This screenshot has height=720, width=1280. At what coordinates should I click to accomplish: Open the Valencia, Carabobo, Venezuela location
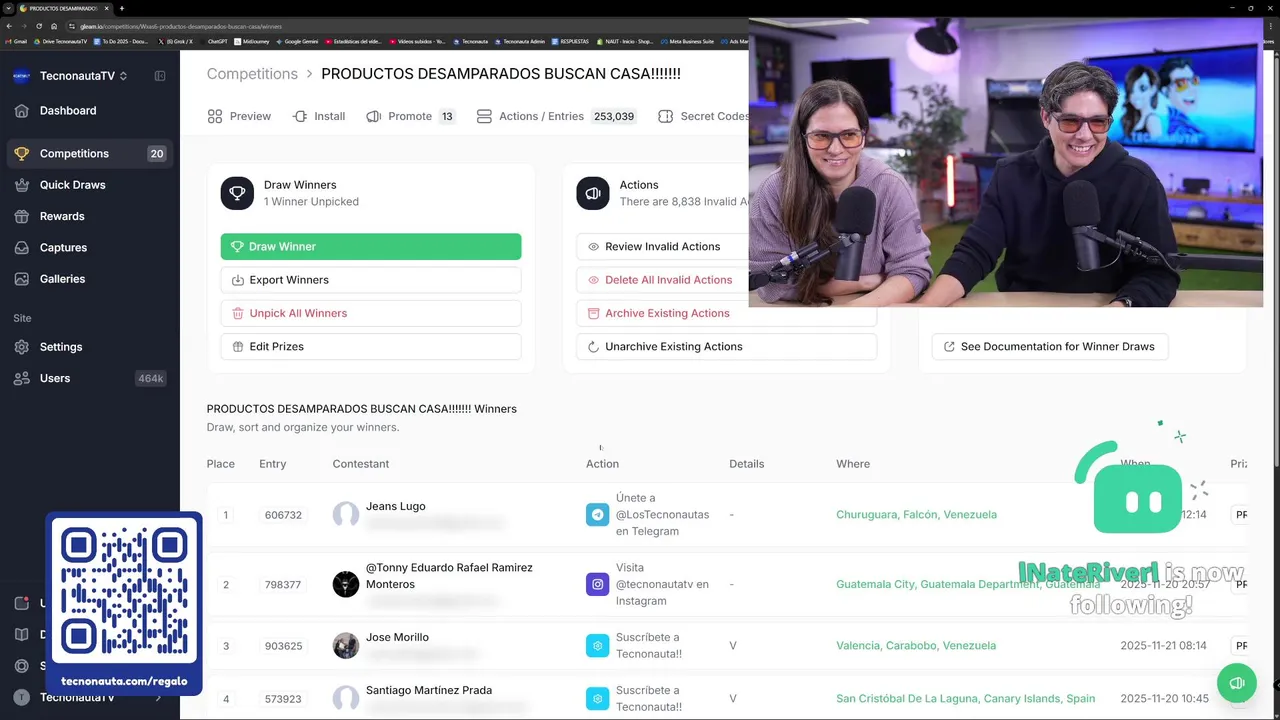[x=916, y=646]
